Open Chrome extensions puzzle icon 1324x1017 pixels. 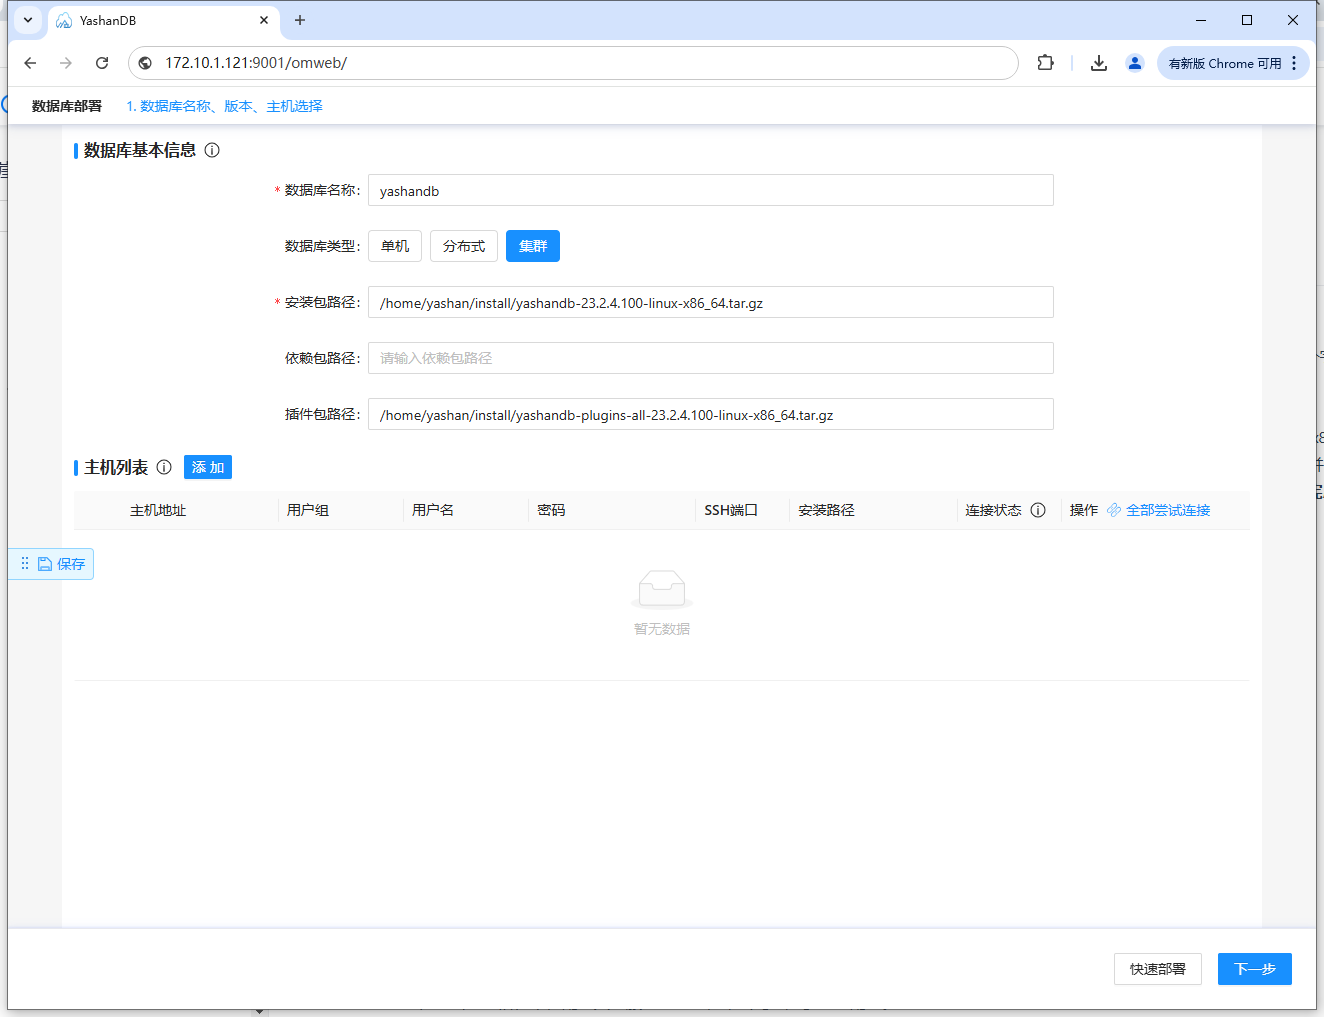(x=1046, y=63)
